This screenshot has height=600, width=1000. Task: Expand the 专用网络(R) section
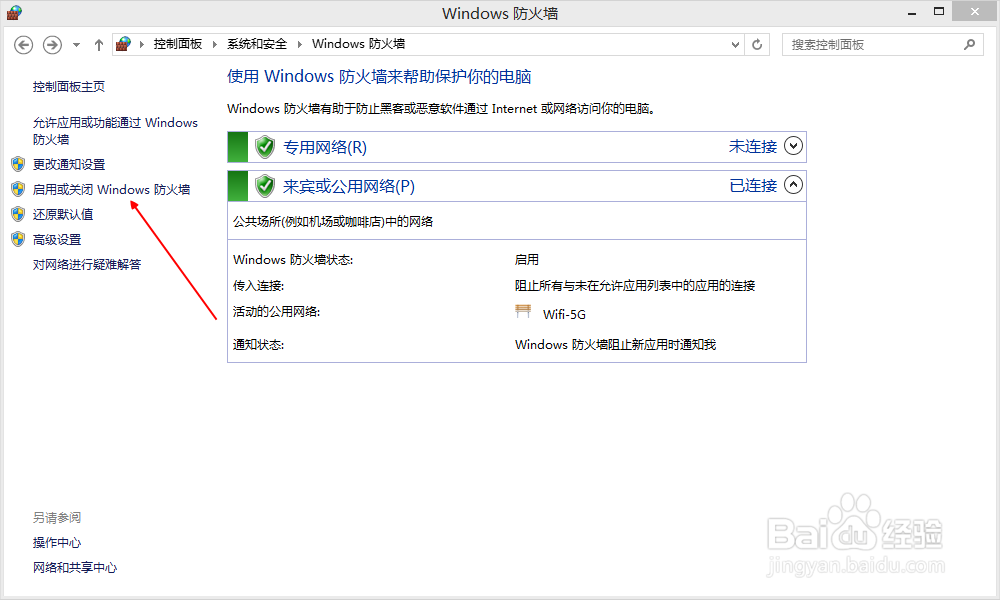(x=793, y=146)
